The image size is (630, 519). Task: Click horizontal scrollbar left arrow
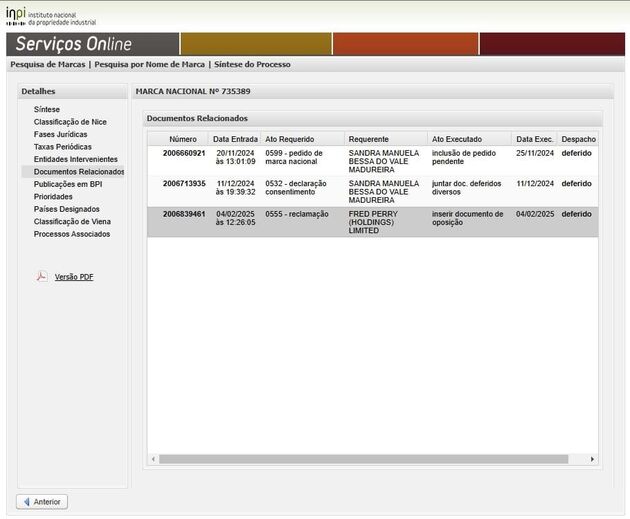tap(154, 459)
